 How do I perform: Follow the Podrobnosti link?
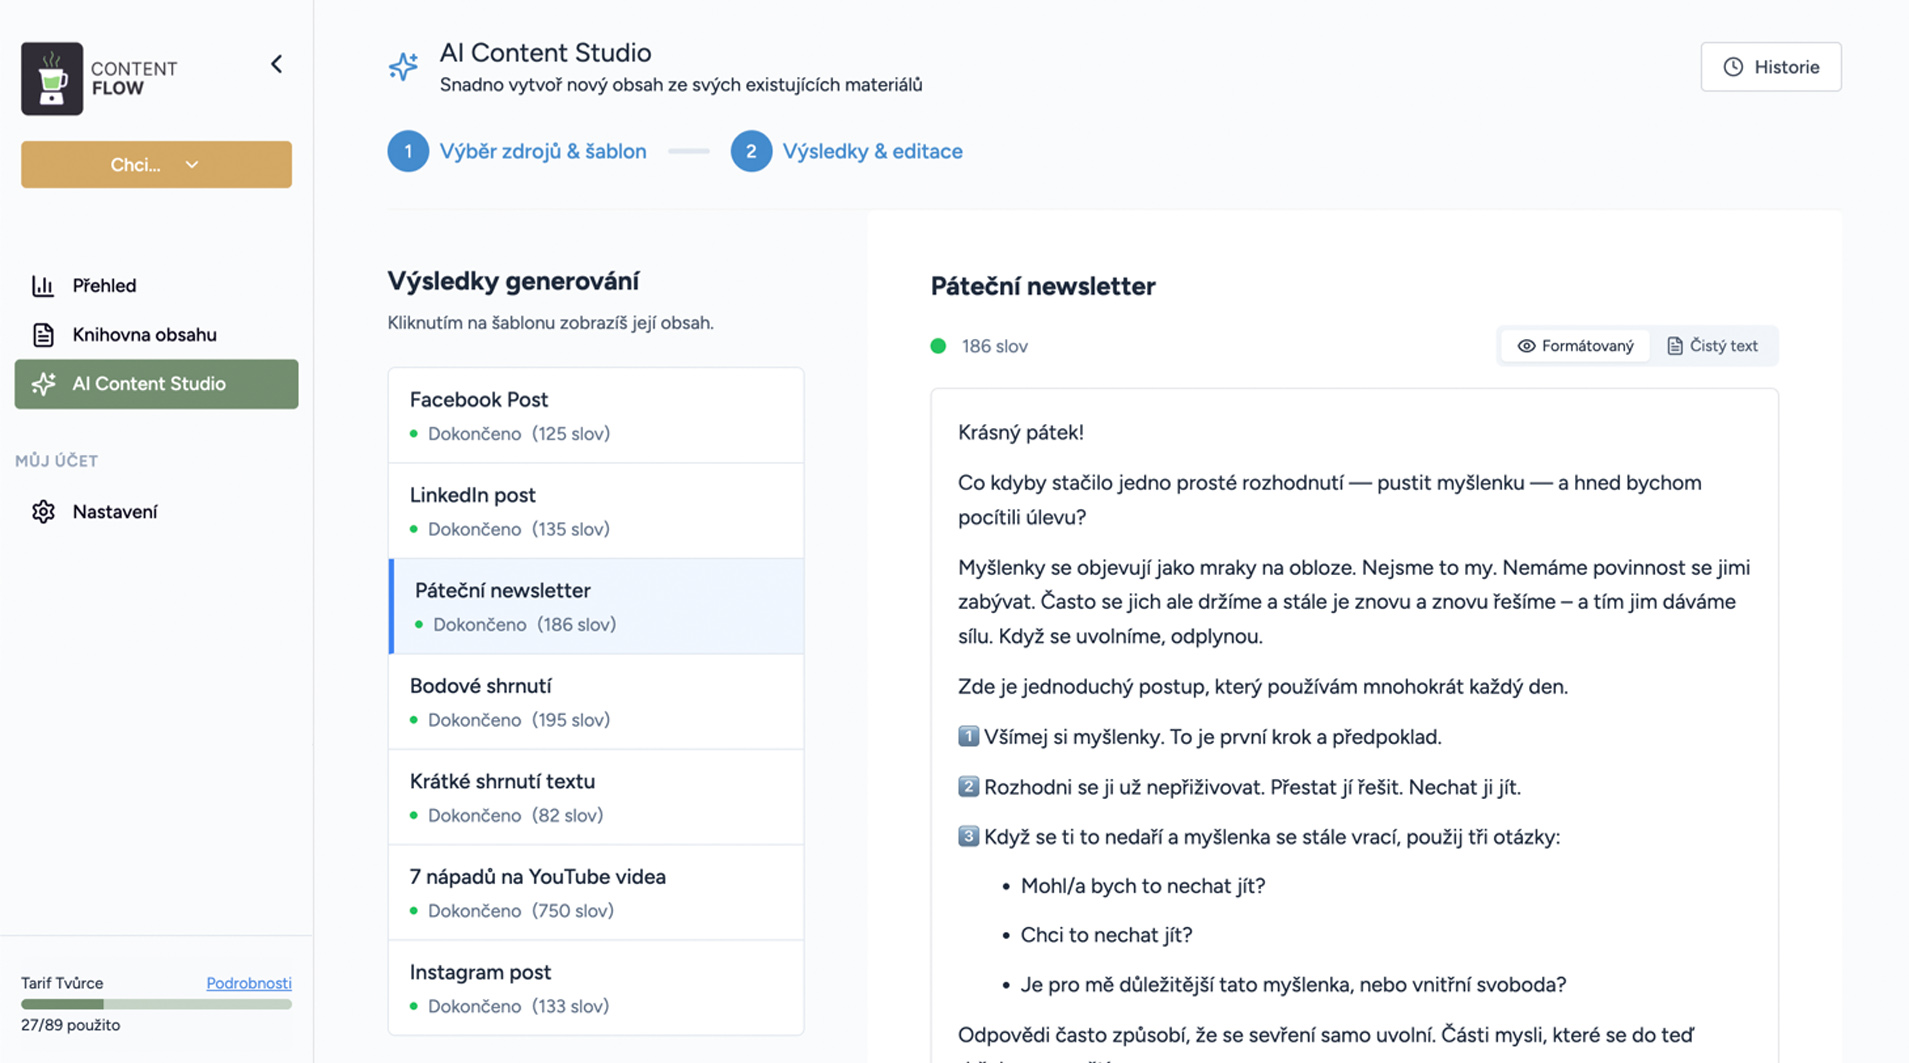click(249, 983)
